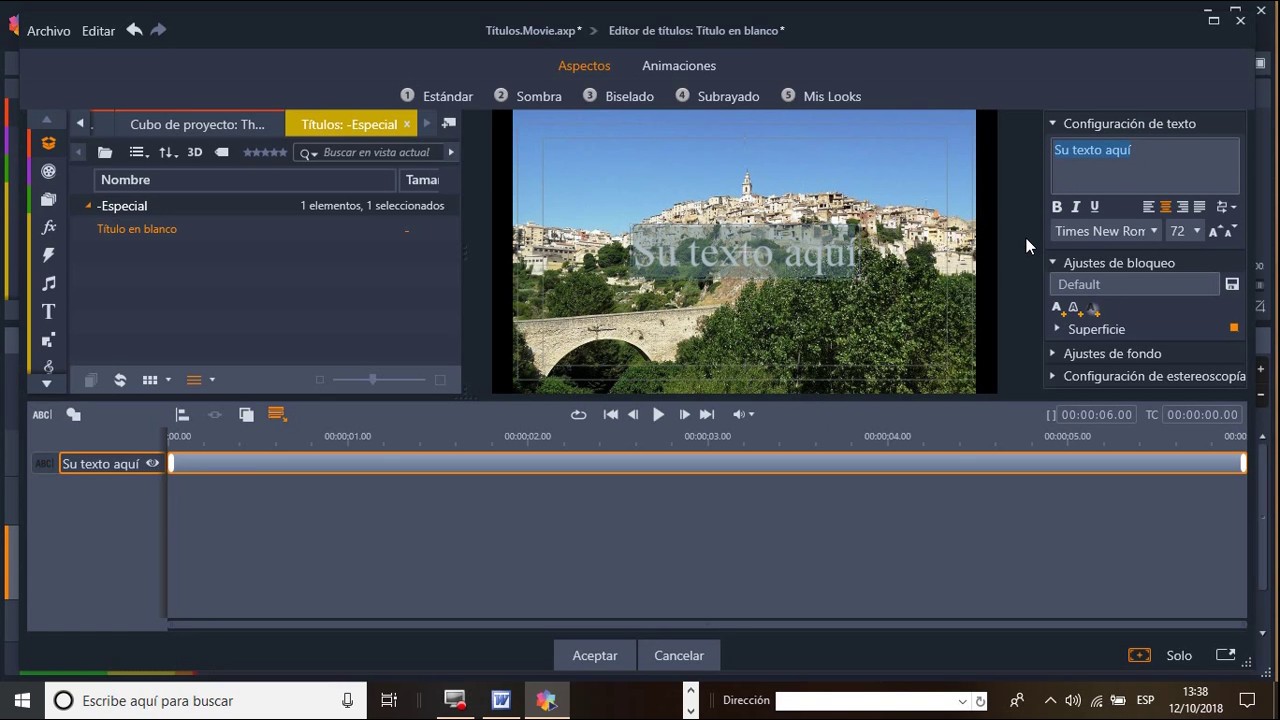
Task: Open the library list view options dropdown
Action: tap(139, 152)
